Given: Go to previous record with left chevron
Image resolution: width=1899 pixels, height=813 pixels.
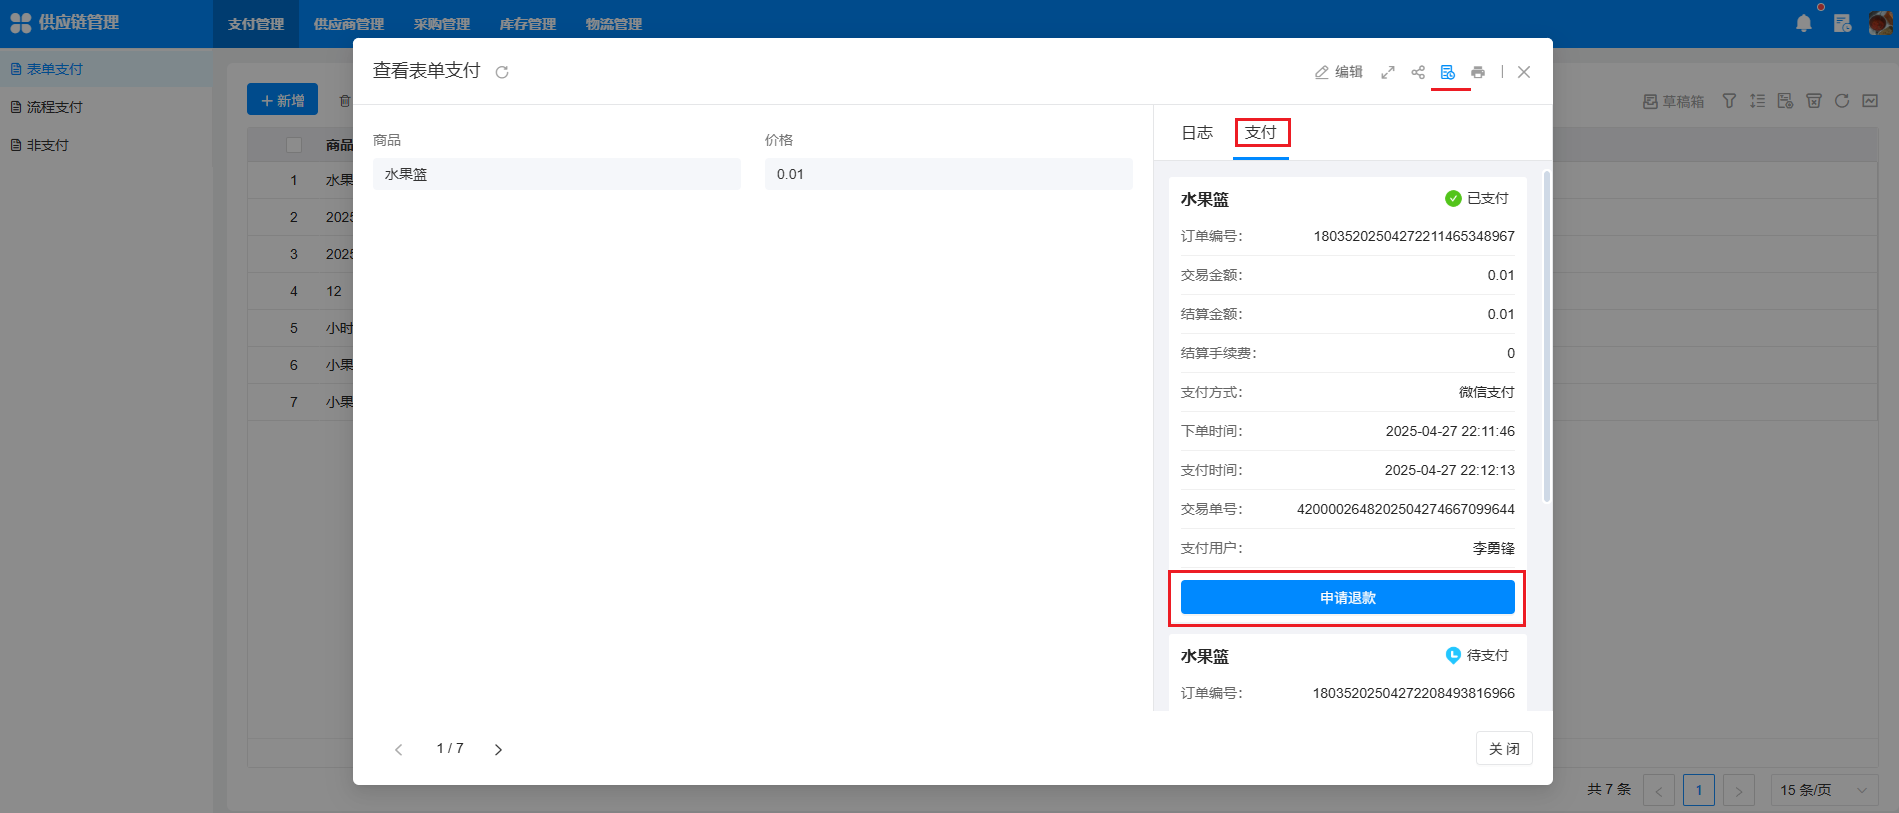Looking at the screenshot, I should pos(399,749).
